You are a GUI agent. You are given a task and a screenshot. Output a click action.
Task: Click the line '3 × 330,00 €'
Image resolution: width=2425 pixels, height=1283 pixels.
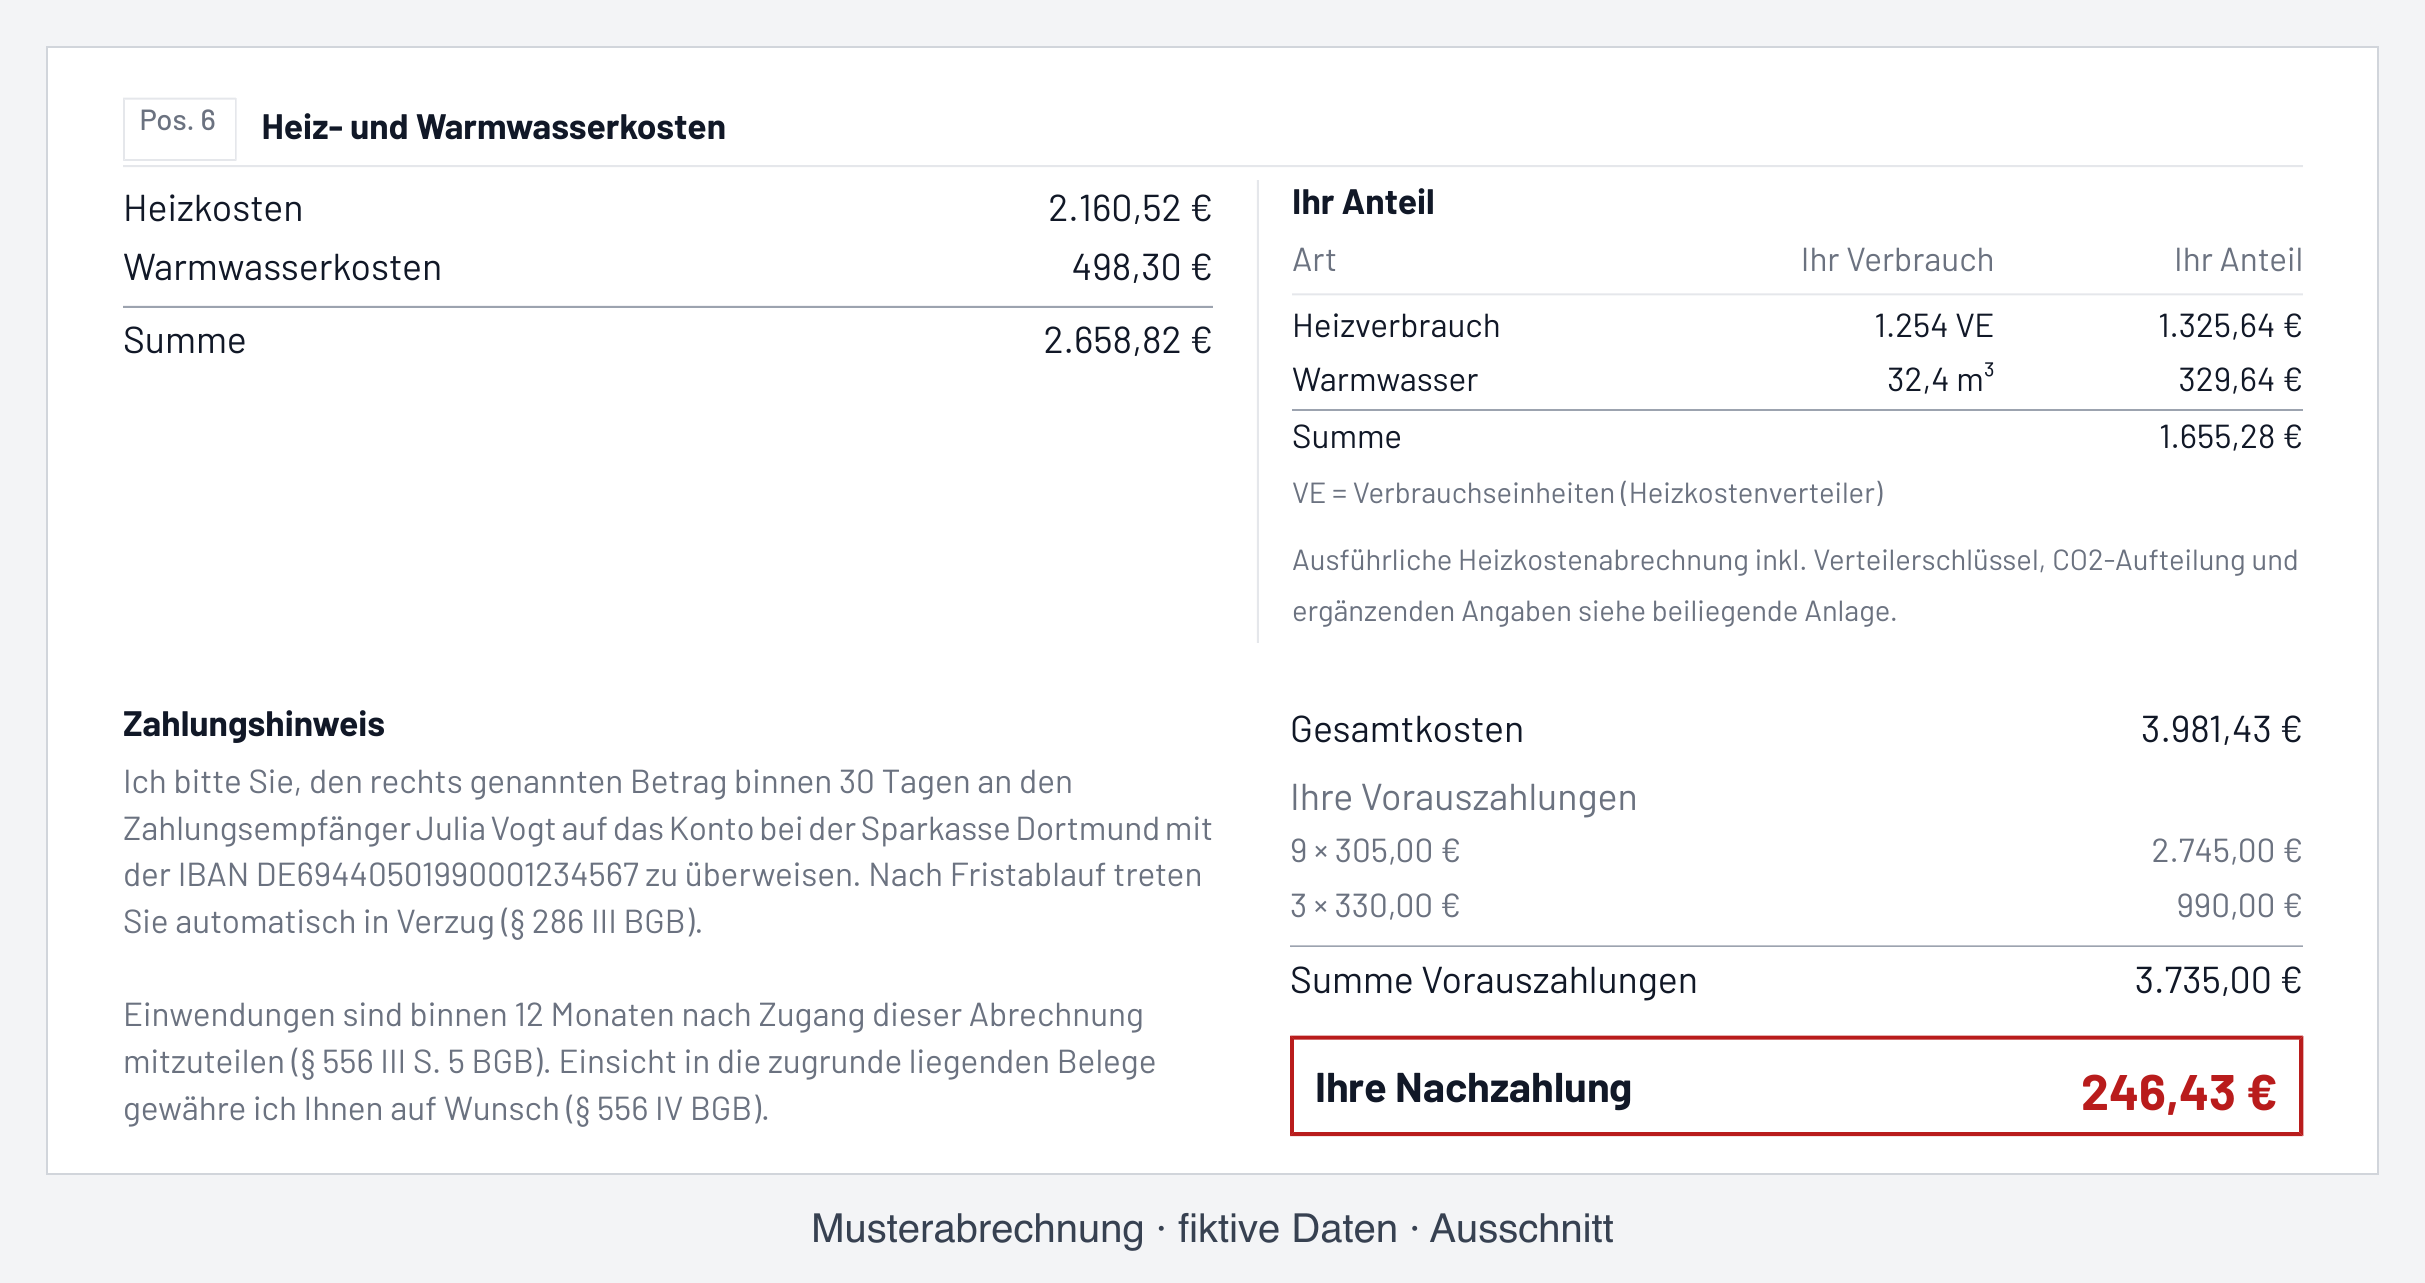(x=1375, y=906)
